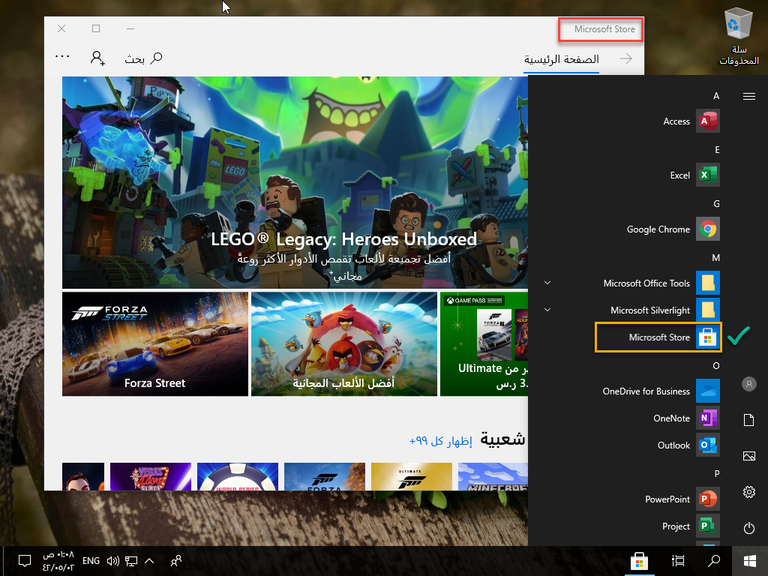Jump to letter E in the app list
Image resolution: width=768 pixels, height=576 pixels.
click(717, 149)
